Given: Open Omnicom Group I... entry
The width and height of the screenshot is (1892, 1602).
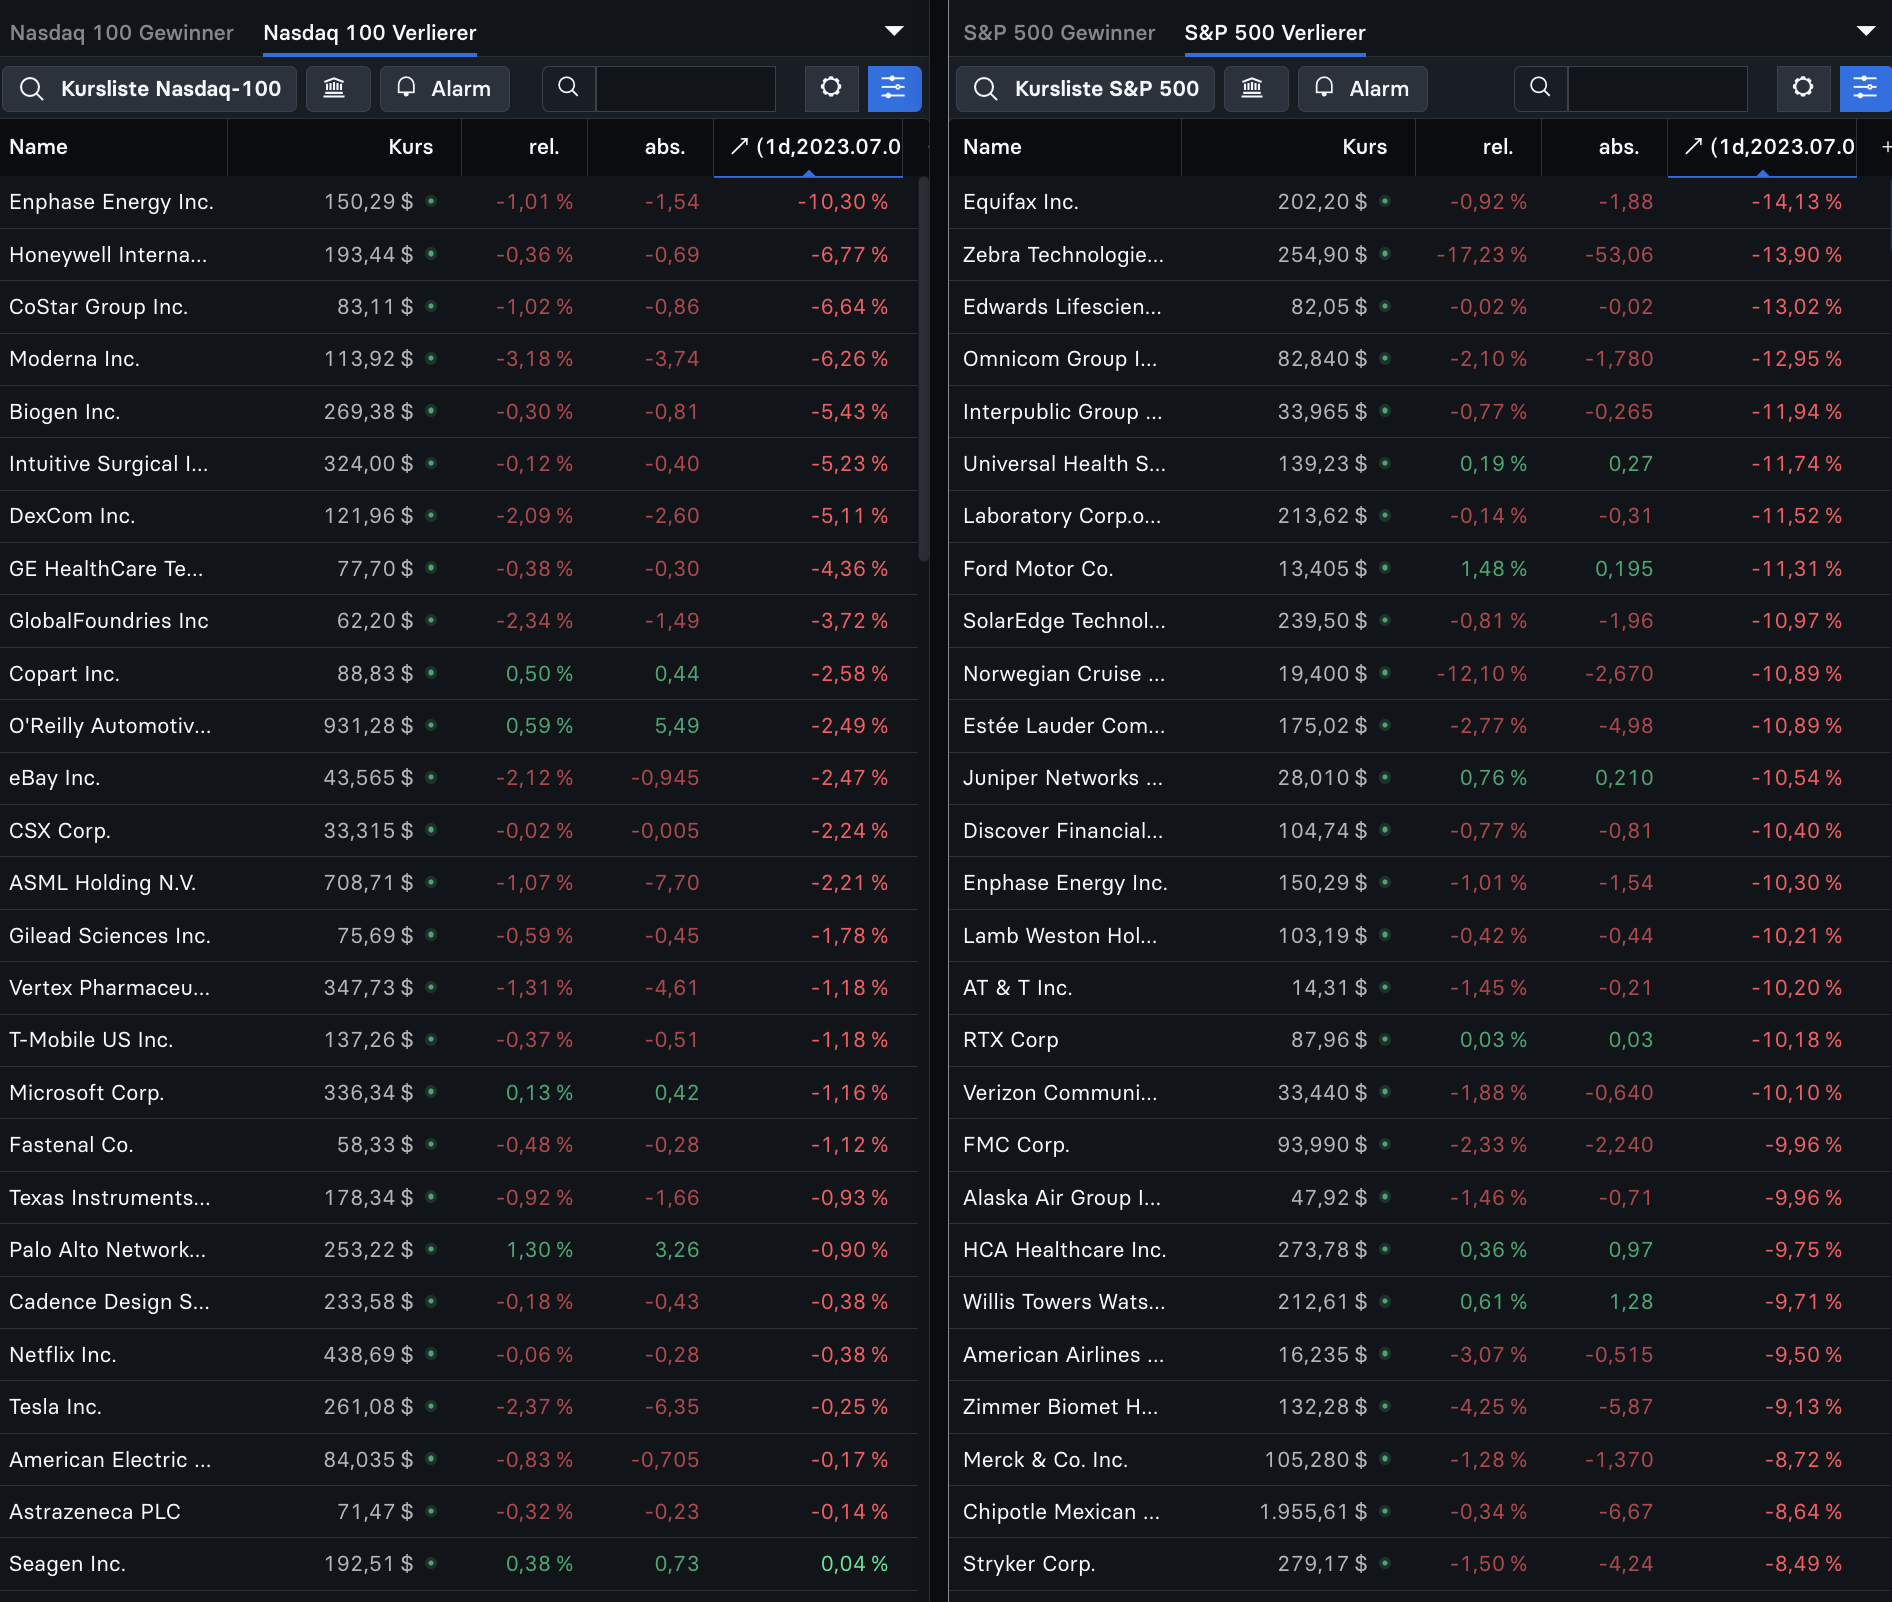Looking at the screenshot, I should [1420, 359].
